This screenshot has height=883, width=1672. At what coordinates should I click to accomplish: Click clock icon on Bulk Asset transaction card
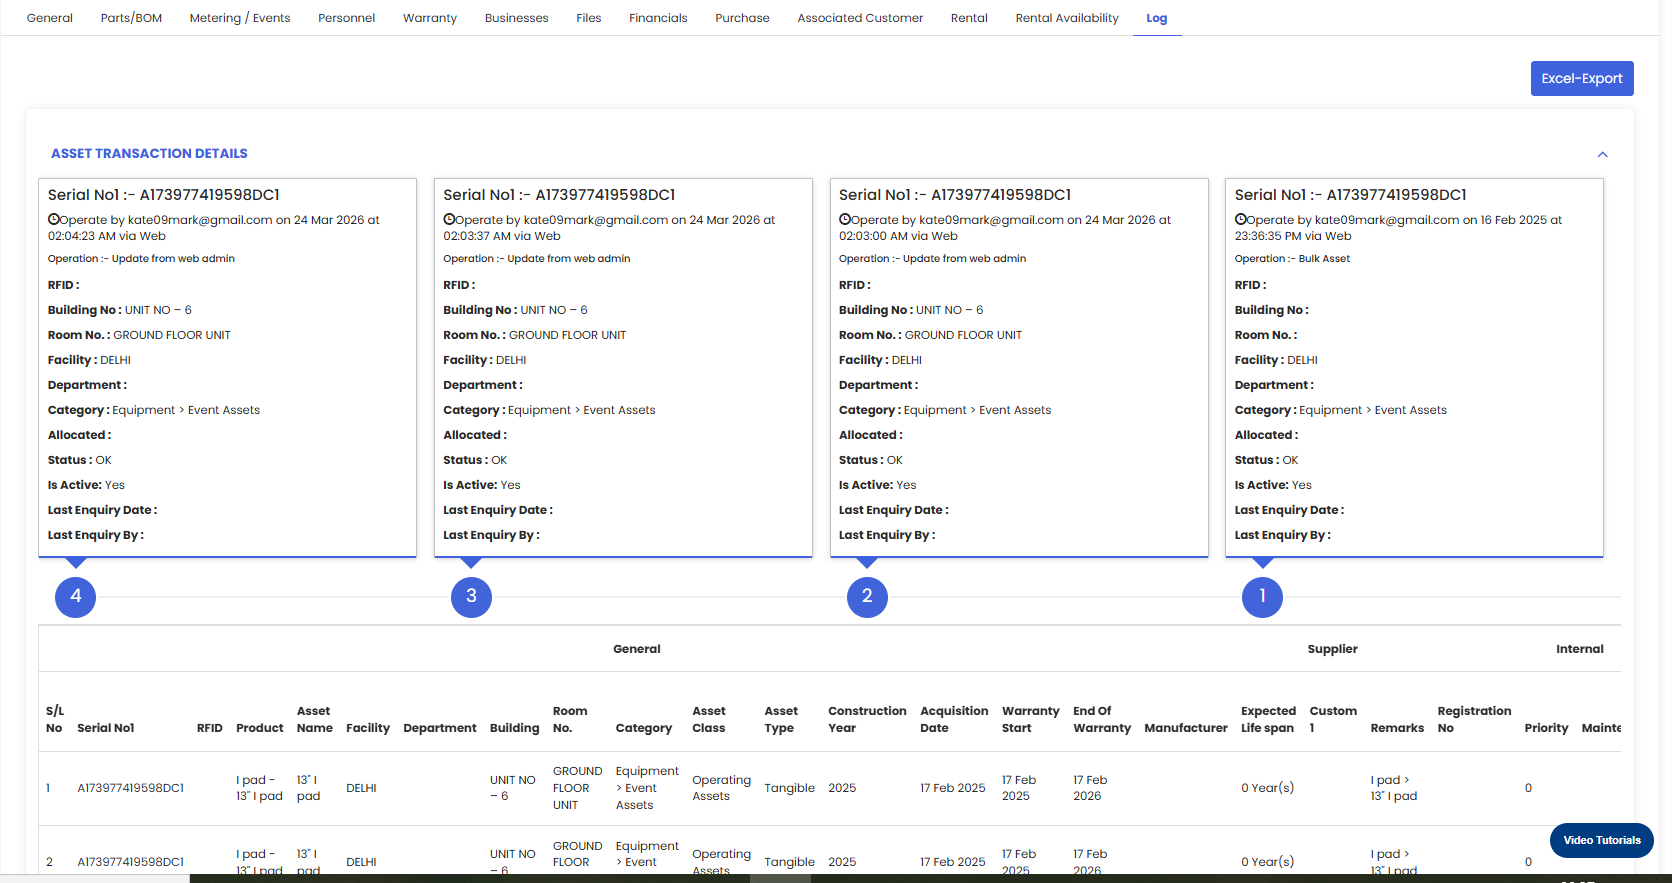click(1241, 219)
